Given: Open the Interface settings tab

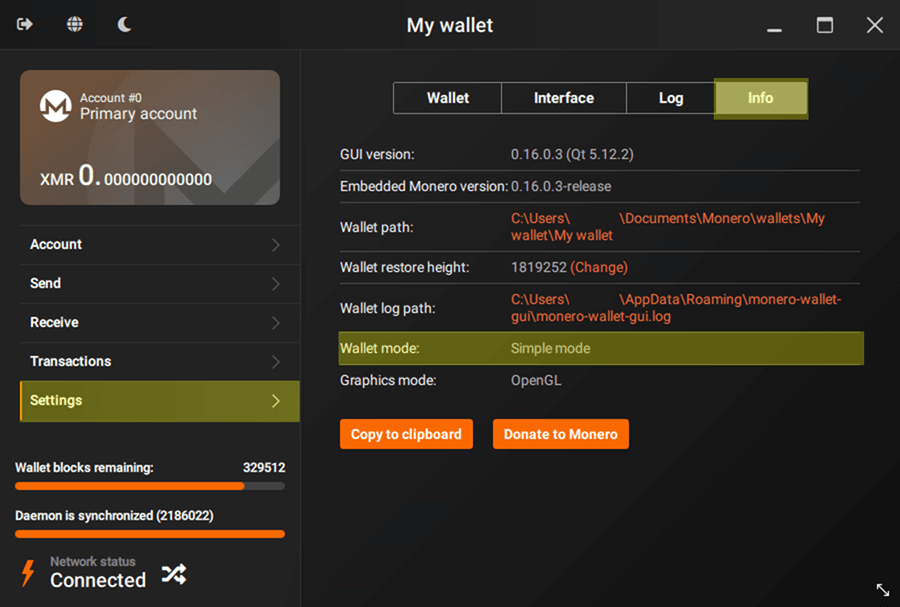Looking at the screenshot, I should click(x=563, y=98).
